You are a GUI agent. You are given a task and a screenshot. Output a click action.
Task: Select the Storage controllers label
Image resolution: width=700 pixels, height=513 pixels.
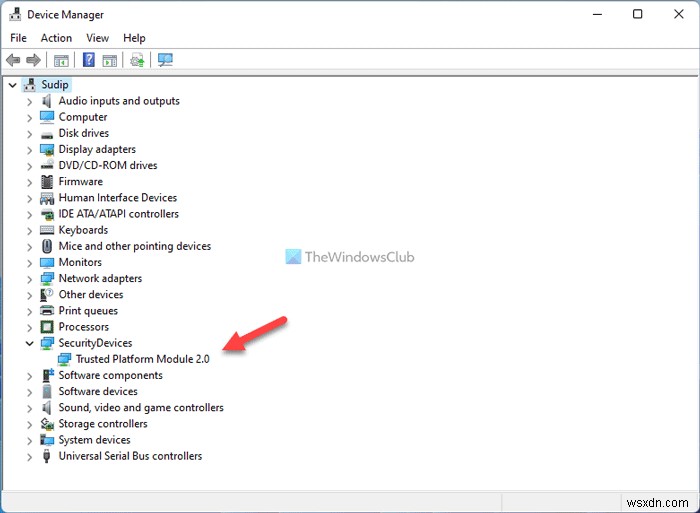coord(103,423)
